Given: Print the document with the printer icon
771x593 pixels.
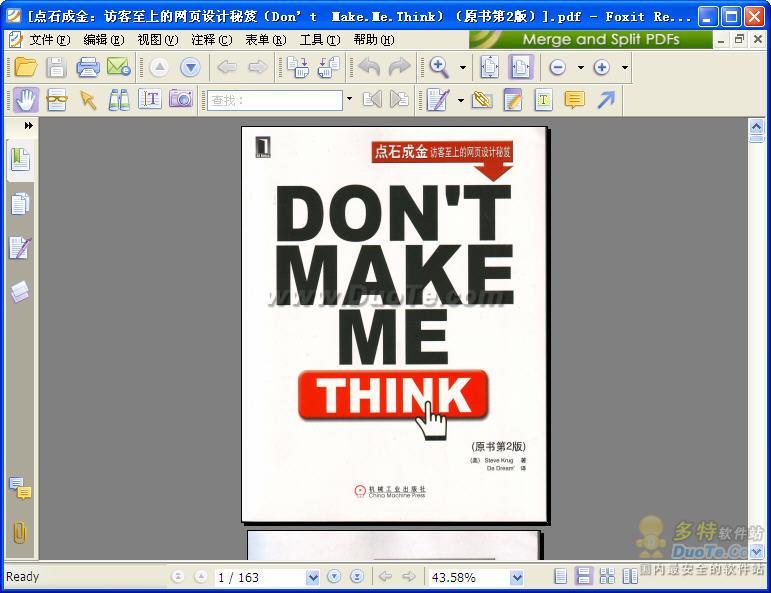Looking at the screenshot, I should click(x=88, y=67).
